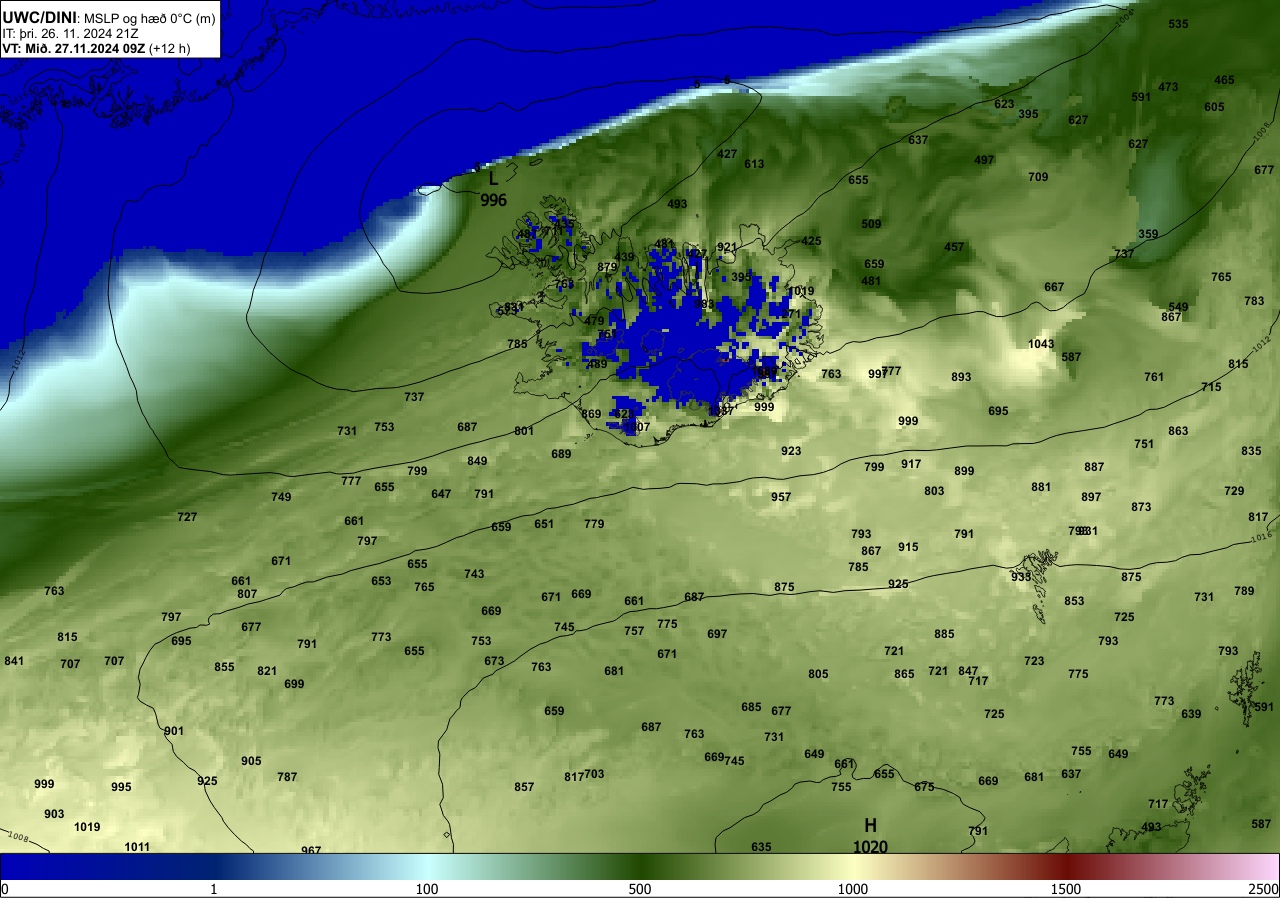Click the UWC/DINI map title

click(x=39, y=16)
